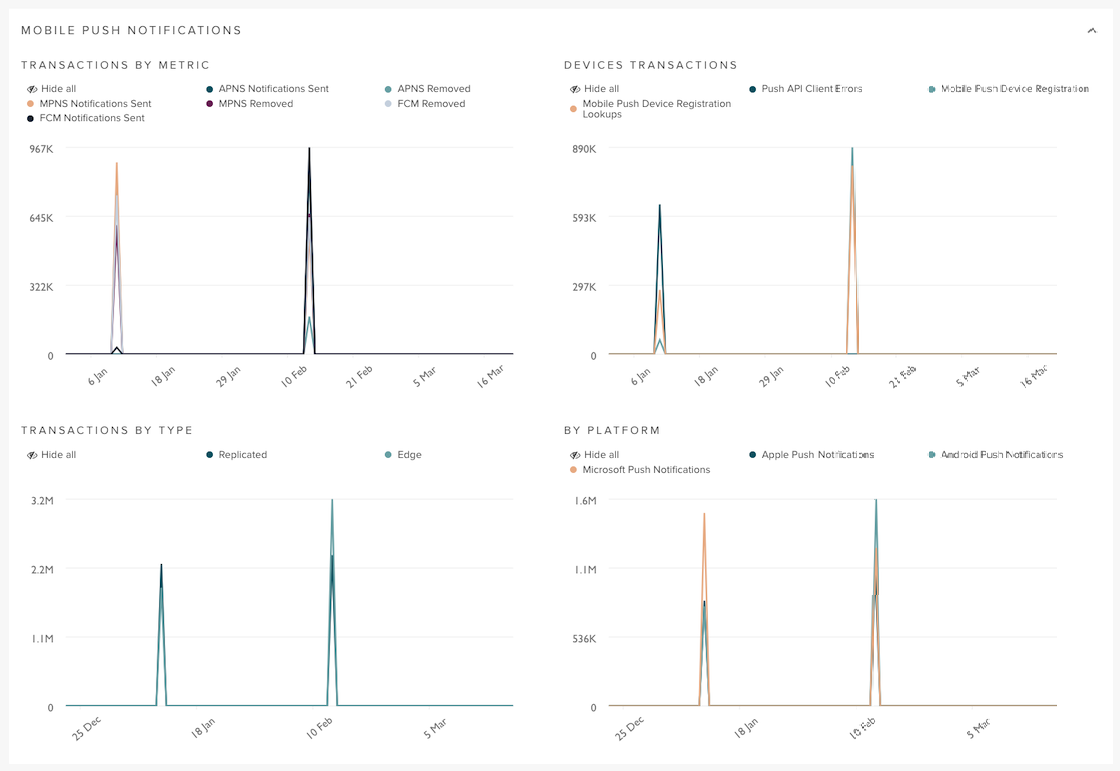Click the 536K axis label
The image size is (1120, 771).
pos(584,638)
